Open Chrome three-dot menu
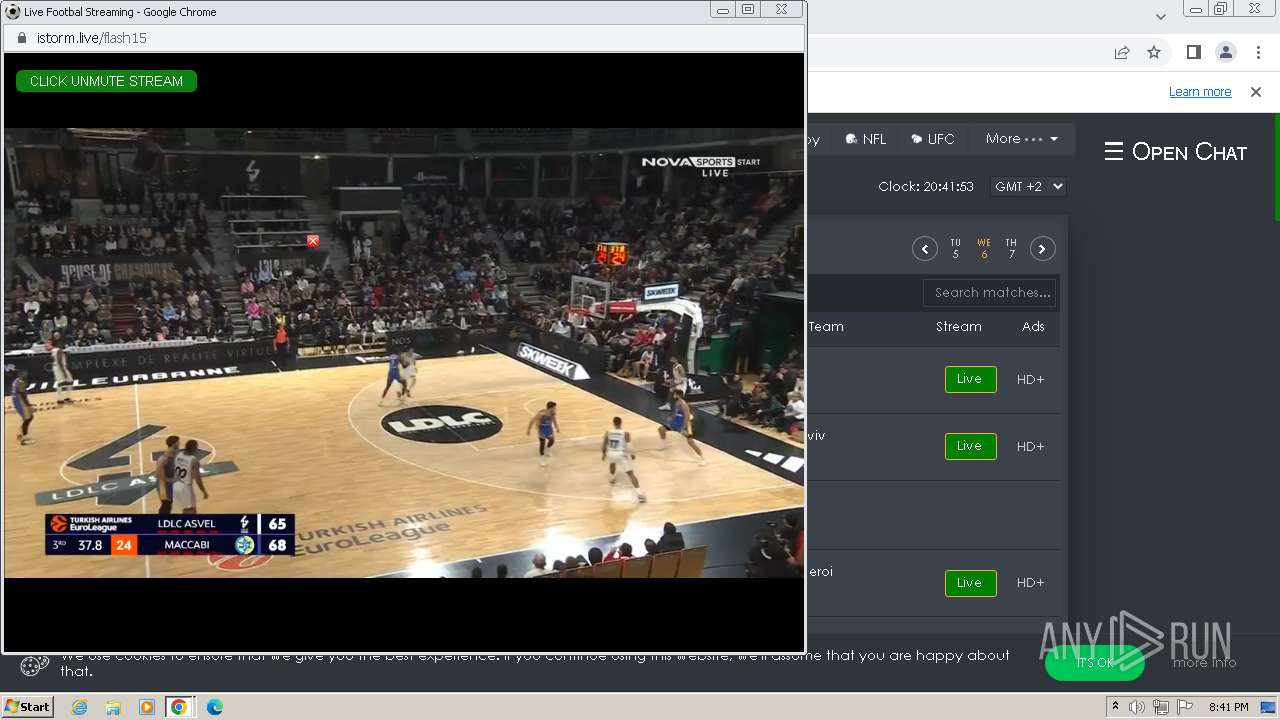This screenshot has width=1280, height=720. click(x=1257, y=52)
